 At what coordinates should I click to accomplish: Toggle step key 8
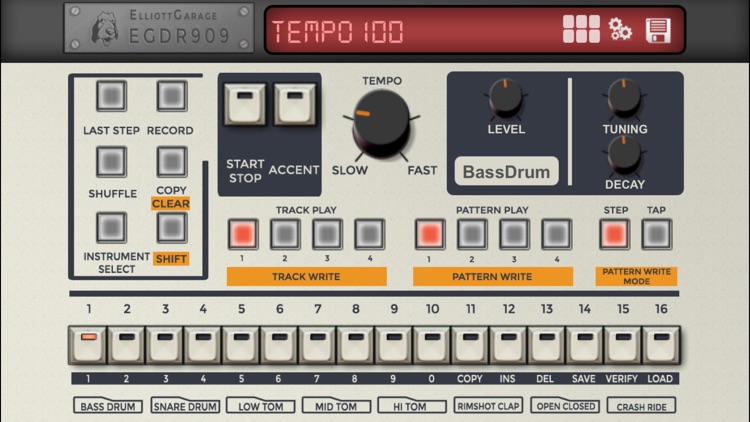coord(356,345)
